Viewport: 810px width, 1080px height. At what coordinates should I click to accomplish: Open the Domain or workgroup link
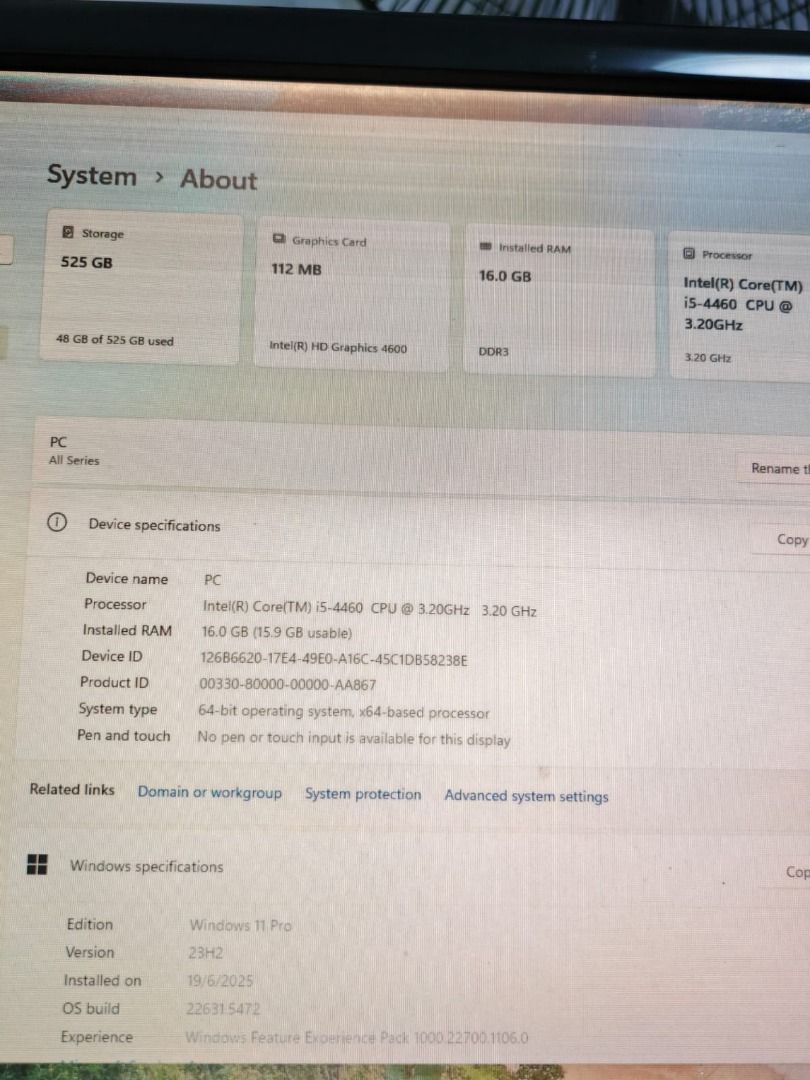coord(209,792)
